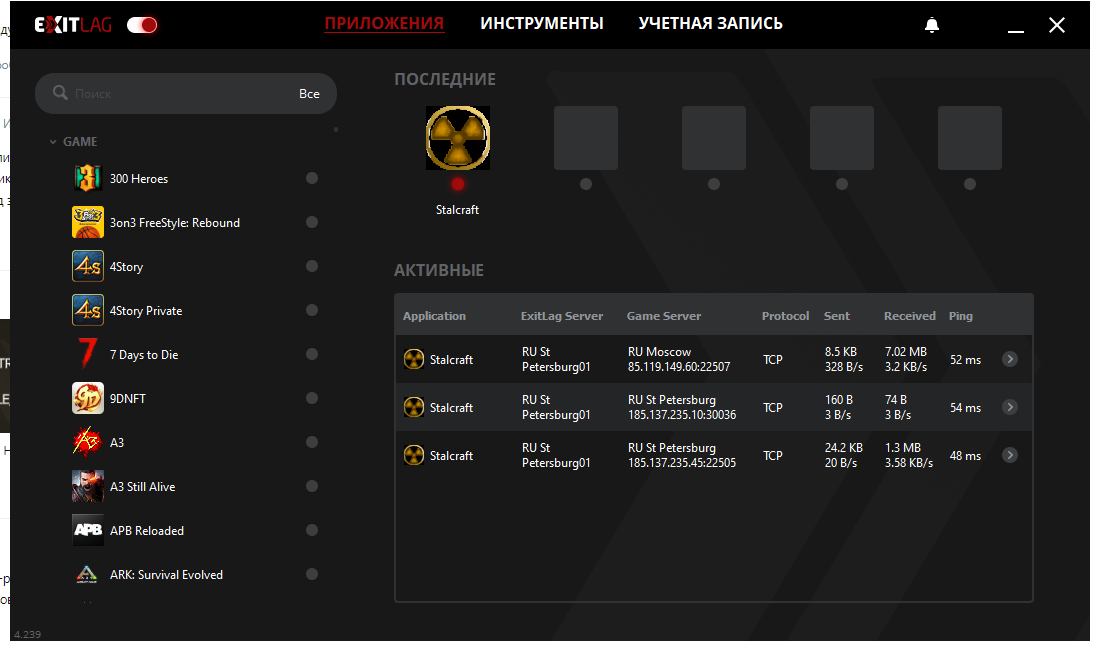This screenshot has width=1109, height=646.
Task: Select the ARK: Survival Evolved icon
Action: 88,574
